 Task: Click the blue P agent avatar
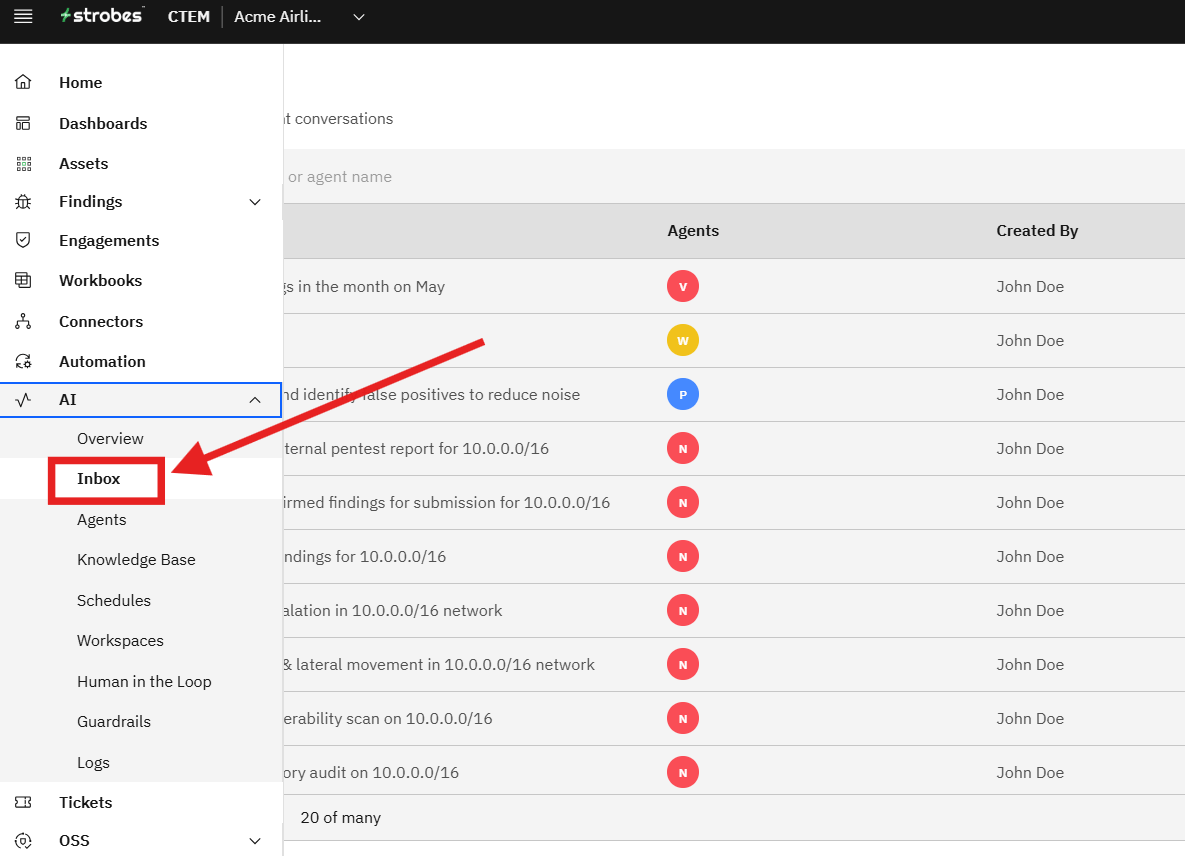682,394
